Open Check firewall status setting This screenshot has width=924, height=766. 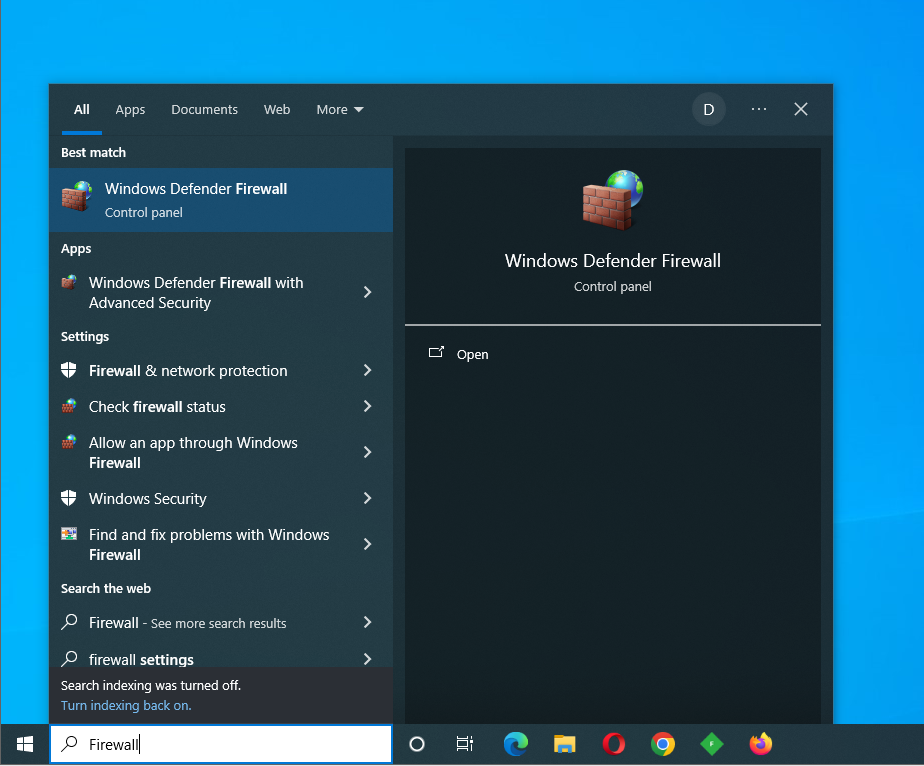pos(221,407)
